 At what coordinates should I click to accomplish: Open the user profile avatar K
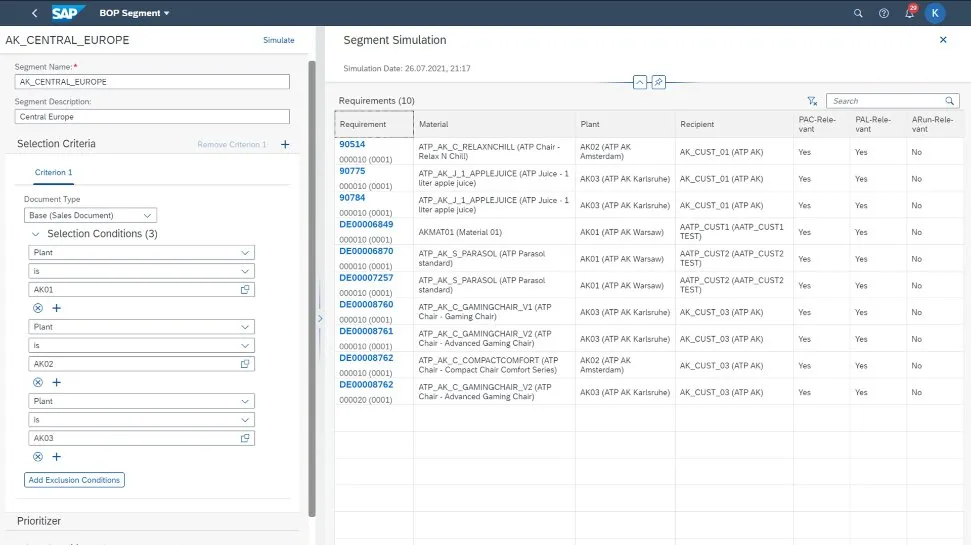(935, 13)
